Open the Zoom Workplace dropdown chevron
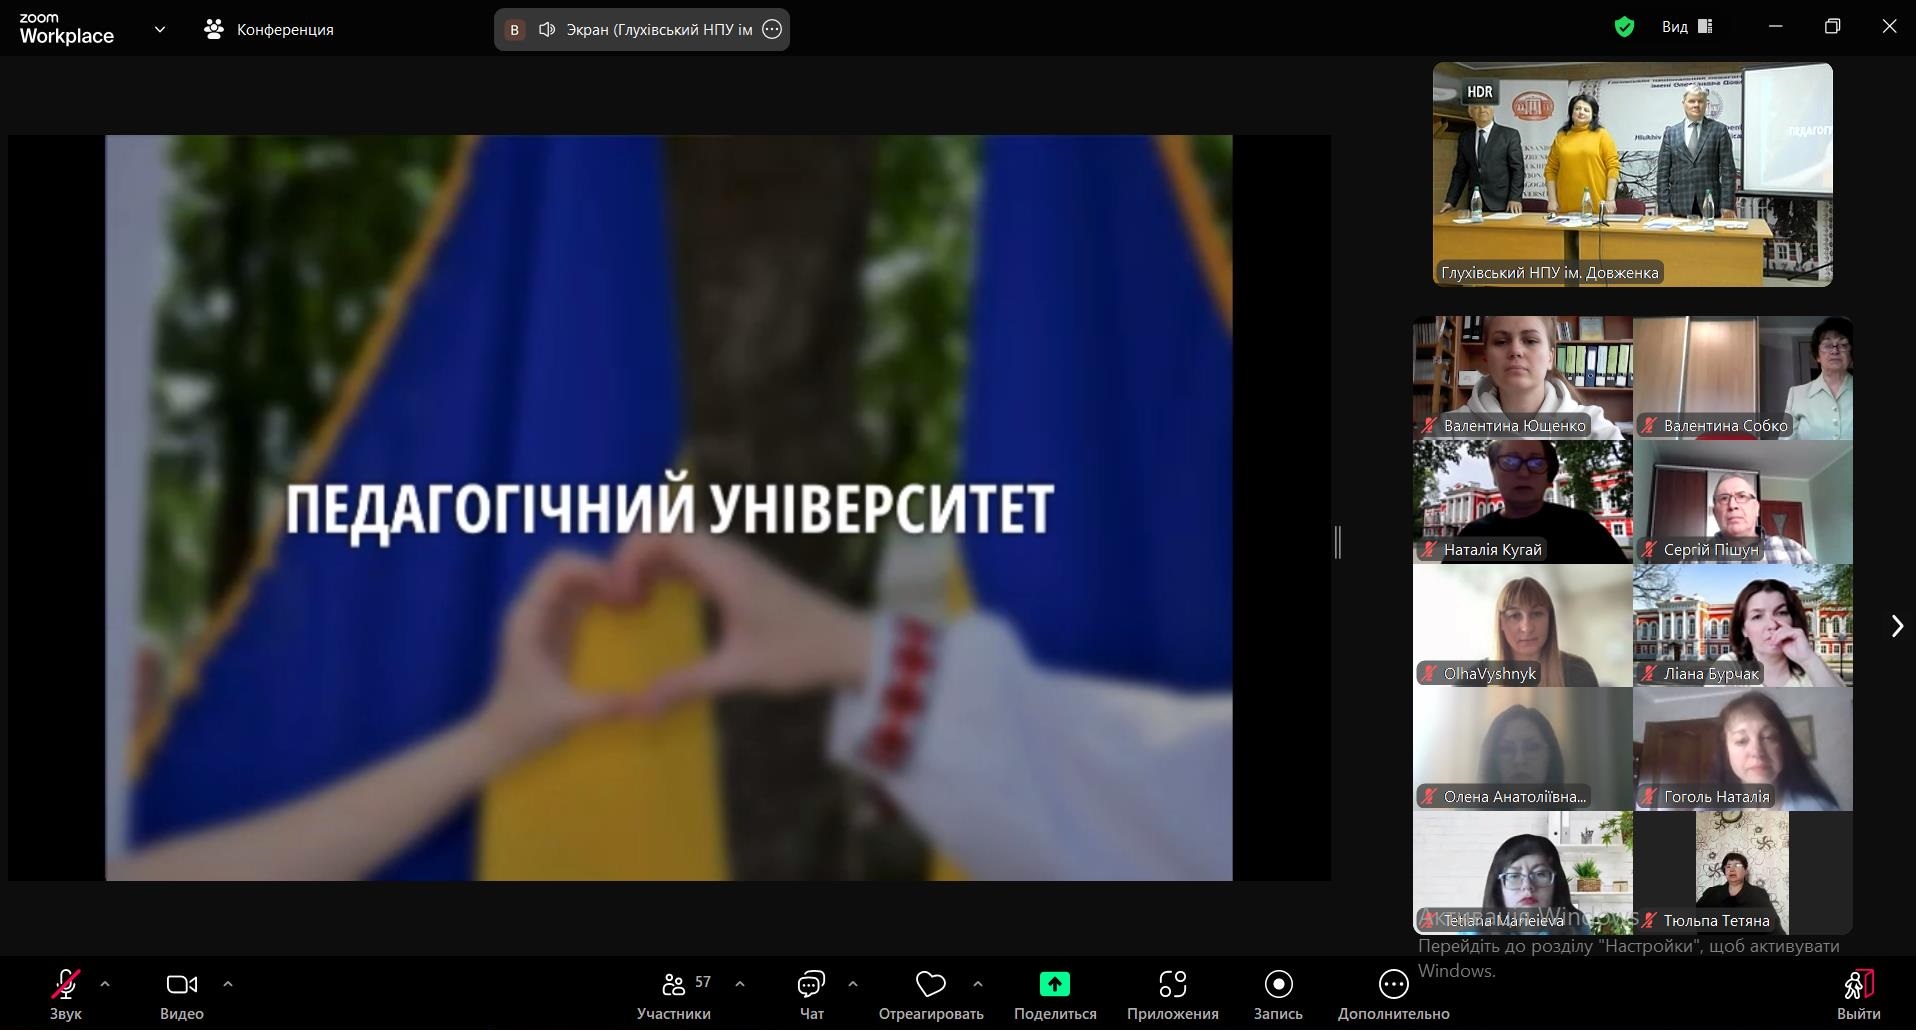This screenshot has height=1030, width=1916. pyautogui.click(x=160, y=29)
